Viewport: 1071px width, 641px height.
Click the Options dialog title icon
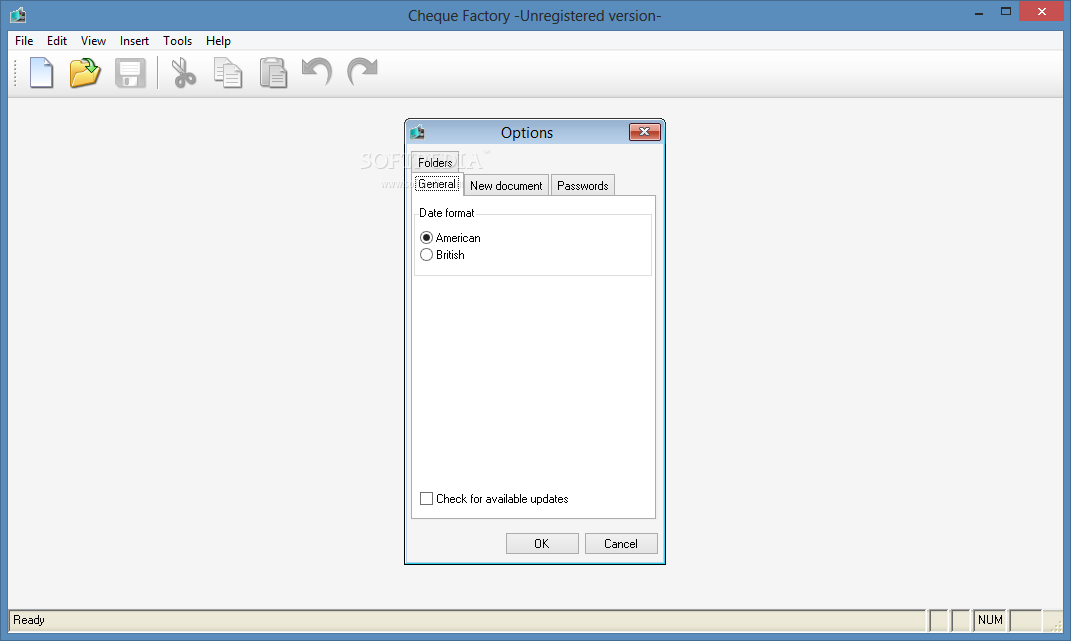coord(417,131)
